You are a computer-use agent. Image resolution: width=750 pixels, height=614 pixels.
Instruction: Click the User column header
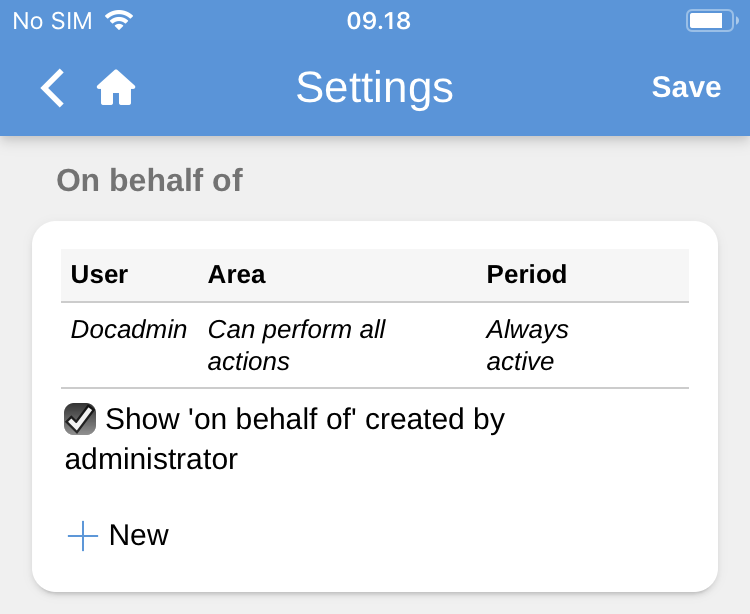(99, 275)
